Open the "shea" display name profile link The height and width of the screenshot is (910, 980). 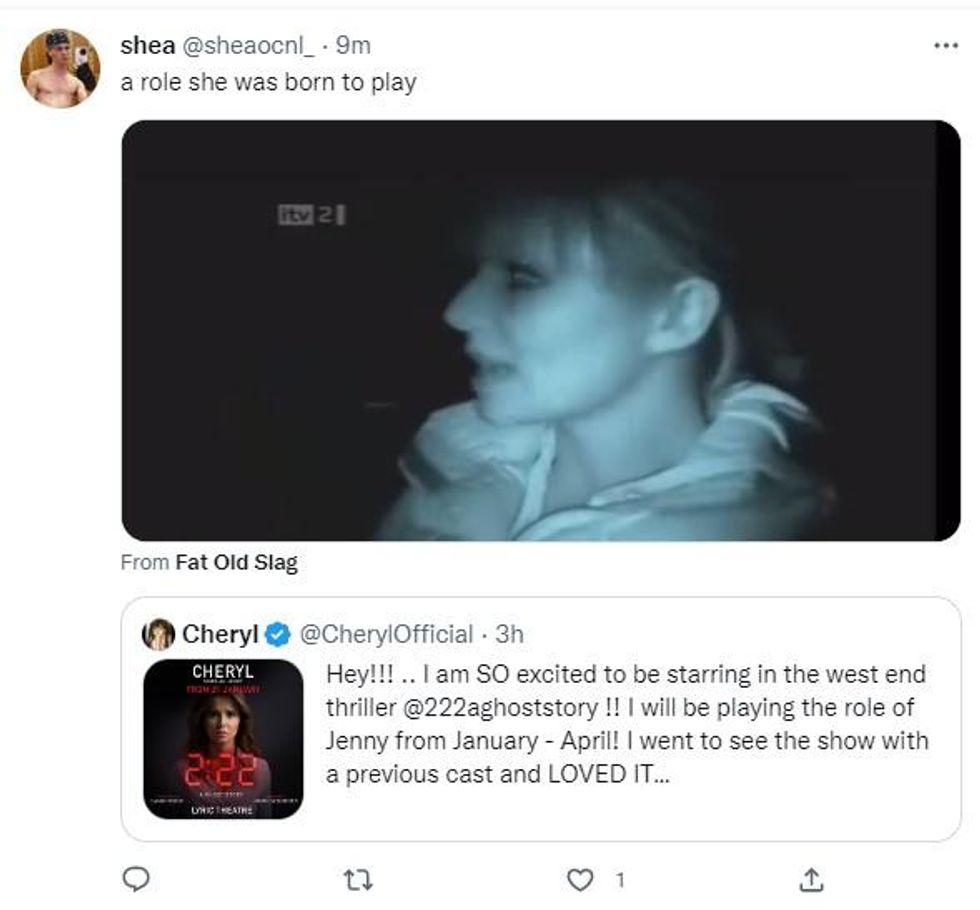(147, 45)
